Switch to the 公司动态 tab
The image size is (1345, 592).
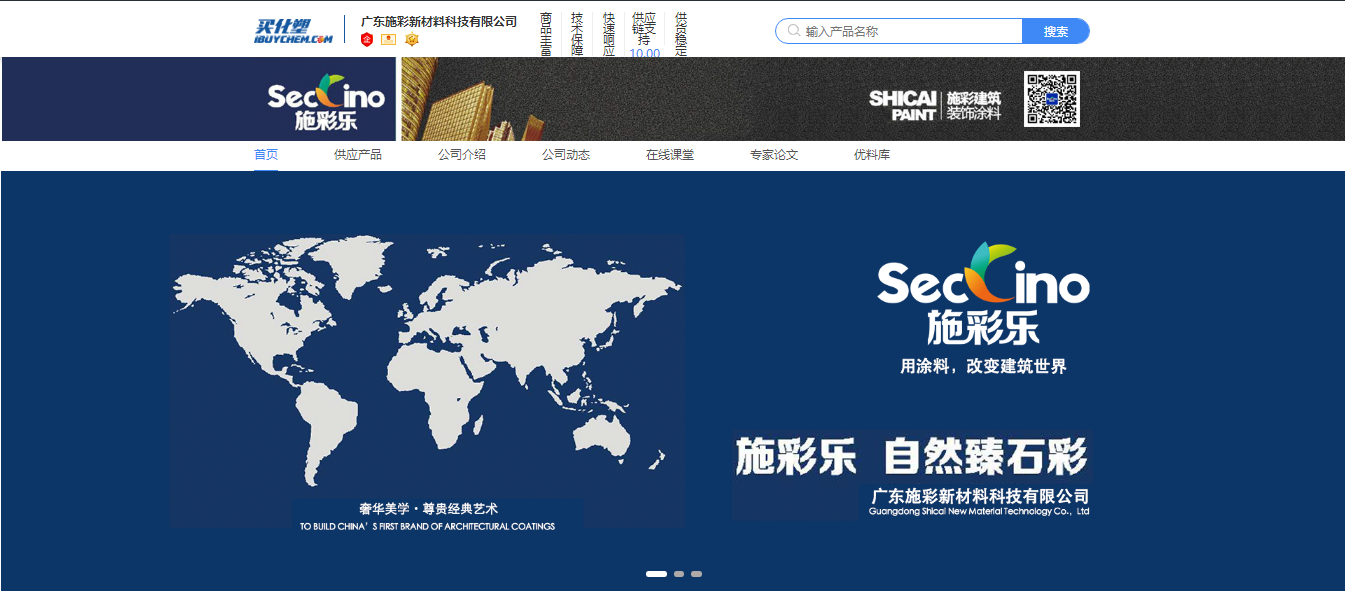click(566, 155)
